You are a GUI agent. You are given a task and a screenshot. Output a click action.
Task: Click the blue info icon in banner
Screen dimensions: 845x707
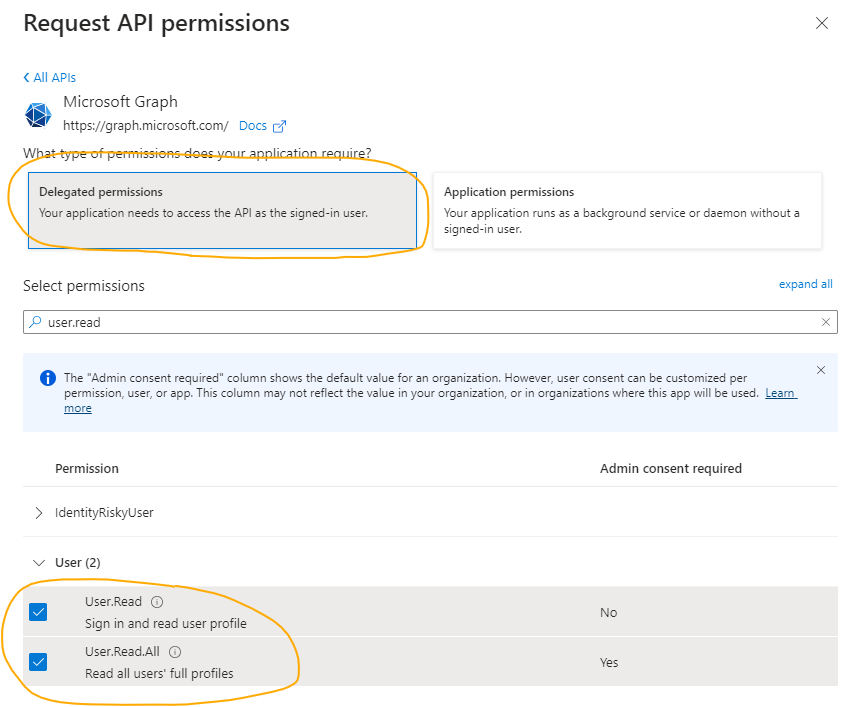[48, 378]
